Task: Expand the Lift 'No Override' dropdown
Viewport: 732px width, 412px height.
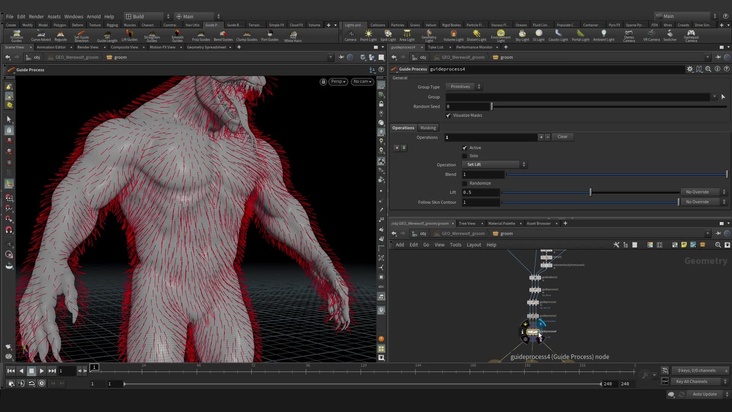Action: coord(704,192)
